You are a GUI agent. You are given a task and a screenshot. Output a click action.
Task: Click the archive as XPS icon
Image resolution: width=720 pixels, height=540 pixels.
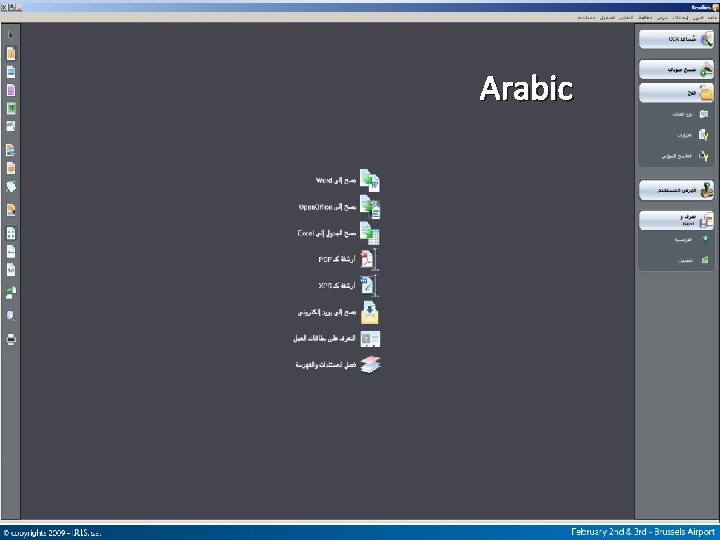[369, 286]
